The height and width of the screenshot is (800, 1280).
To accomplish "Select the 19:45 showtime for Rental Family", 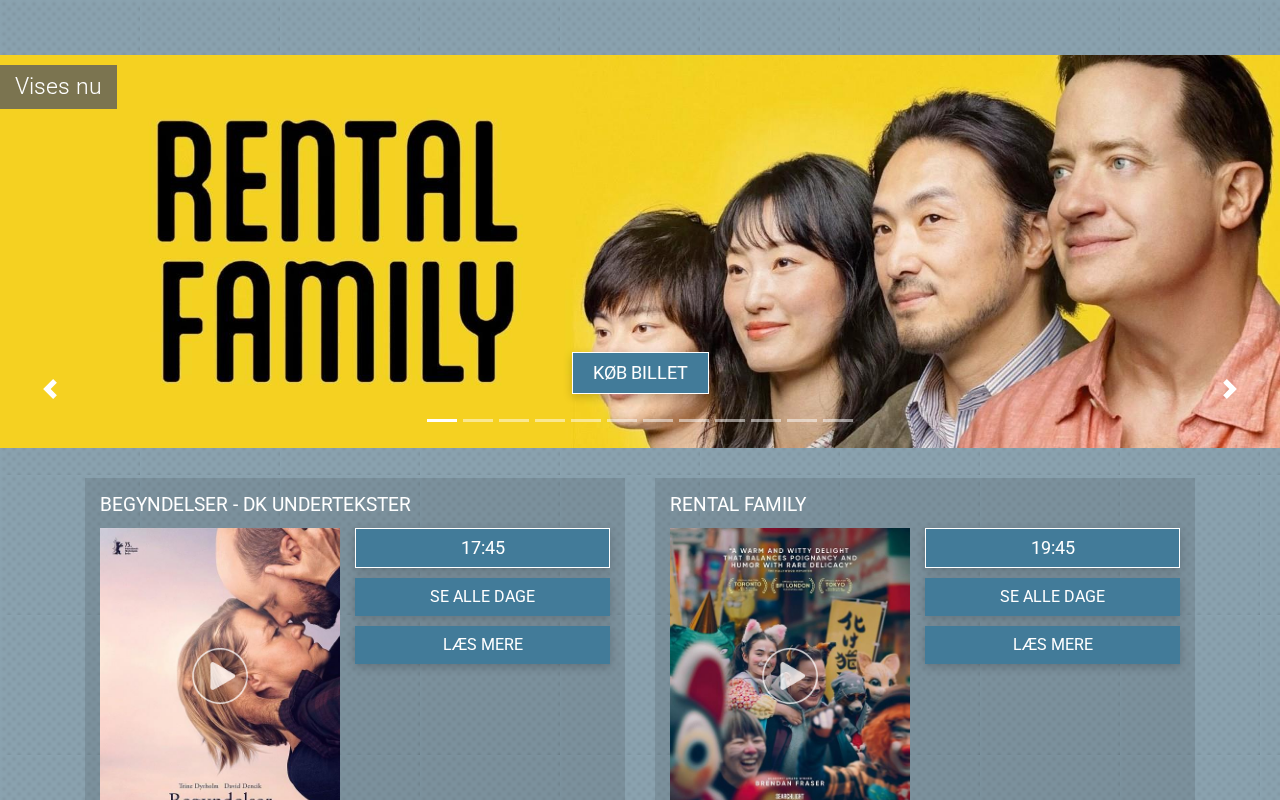I will coord(1052,548).
